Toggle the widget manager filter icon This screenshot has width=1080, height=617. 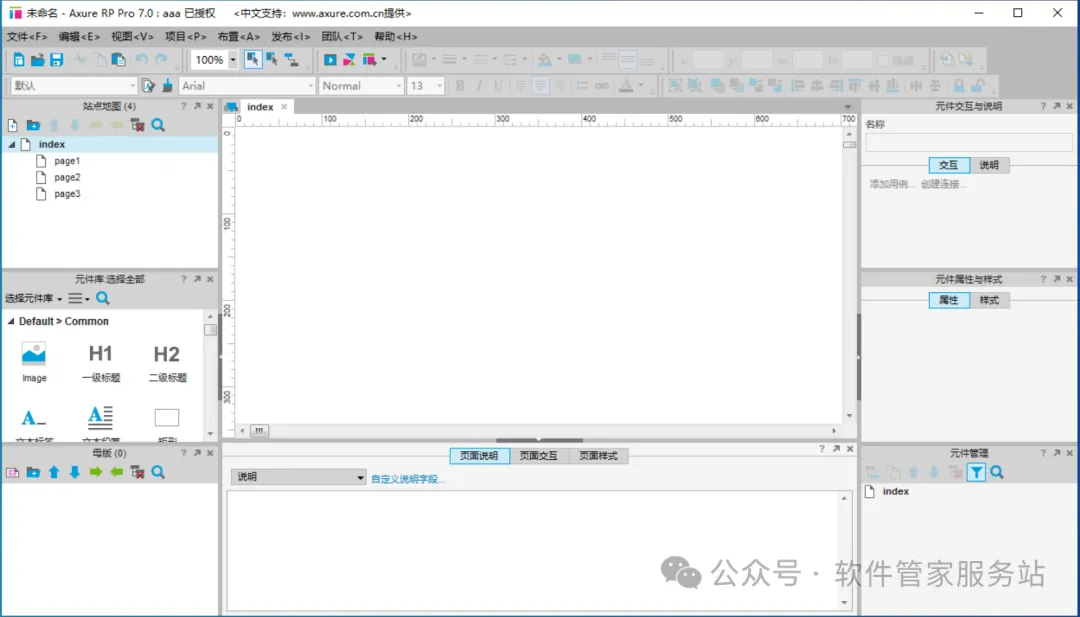point(976,472)
